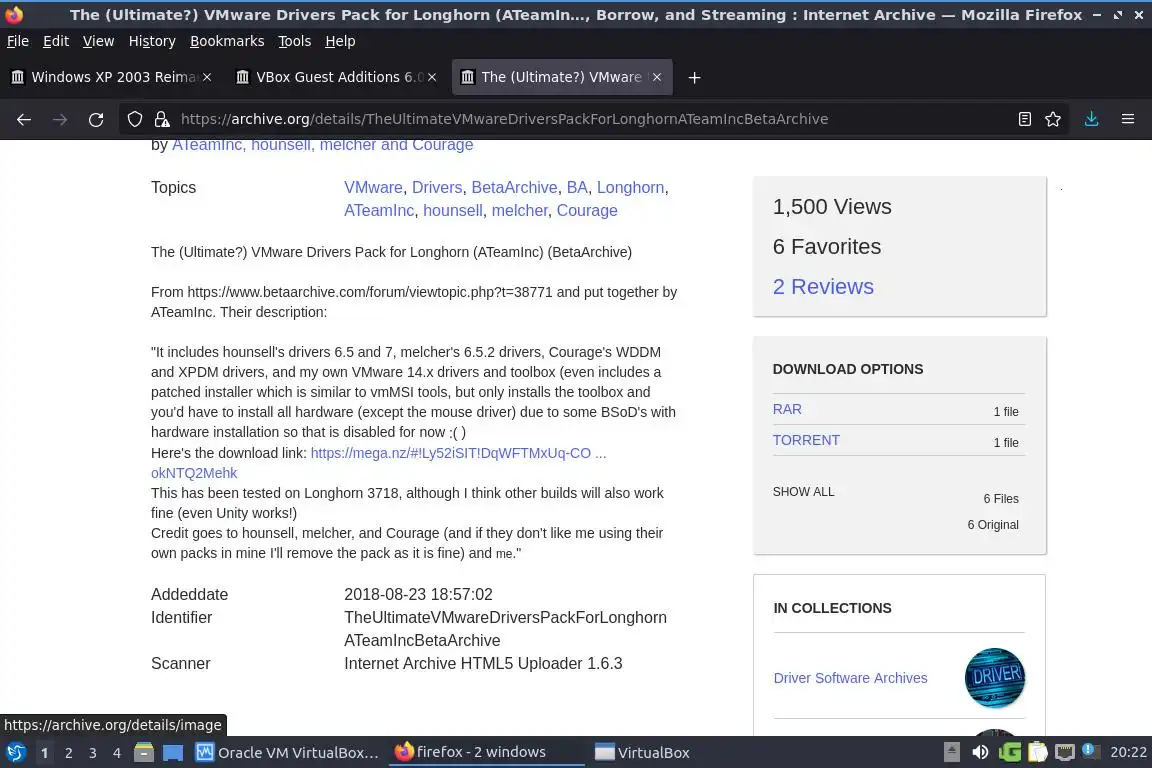Open the VMware topic link

pyautogui.click(x=373, y=187)
